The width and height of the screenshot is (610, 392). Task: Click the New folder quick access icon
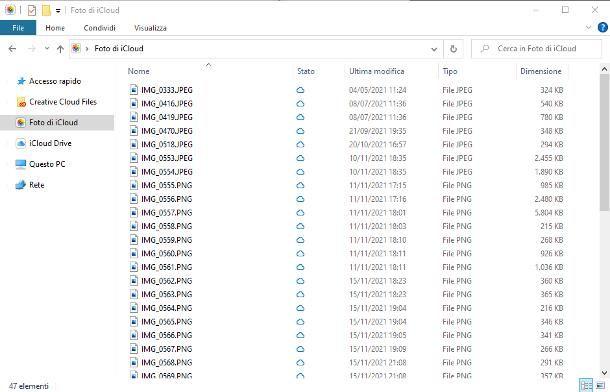coord(46,10)
